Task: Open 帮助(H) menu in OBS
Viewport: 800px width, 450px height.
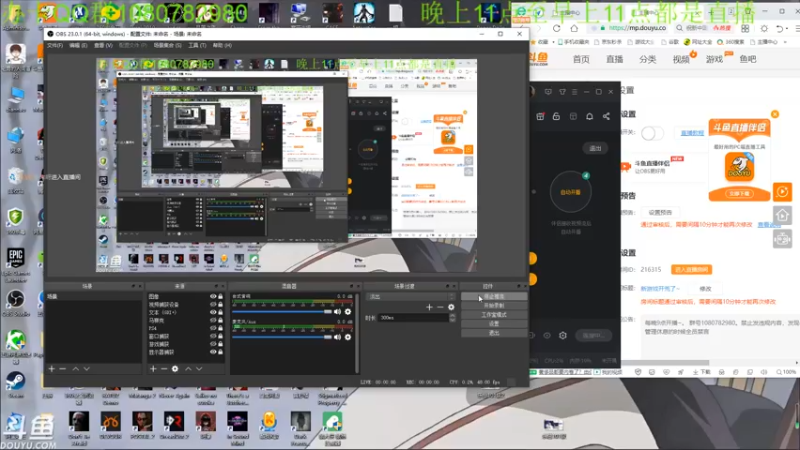Action: pos(222,45)
